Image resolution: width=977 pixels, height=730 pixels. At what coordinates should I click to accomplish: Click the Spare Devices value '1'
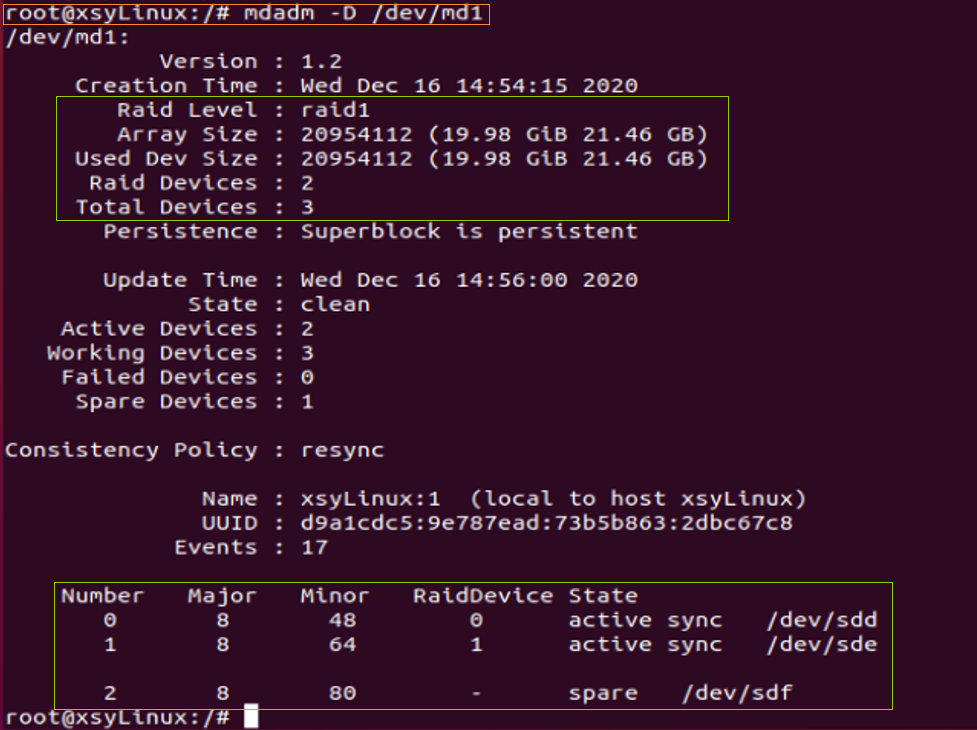tap(307, 402)
